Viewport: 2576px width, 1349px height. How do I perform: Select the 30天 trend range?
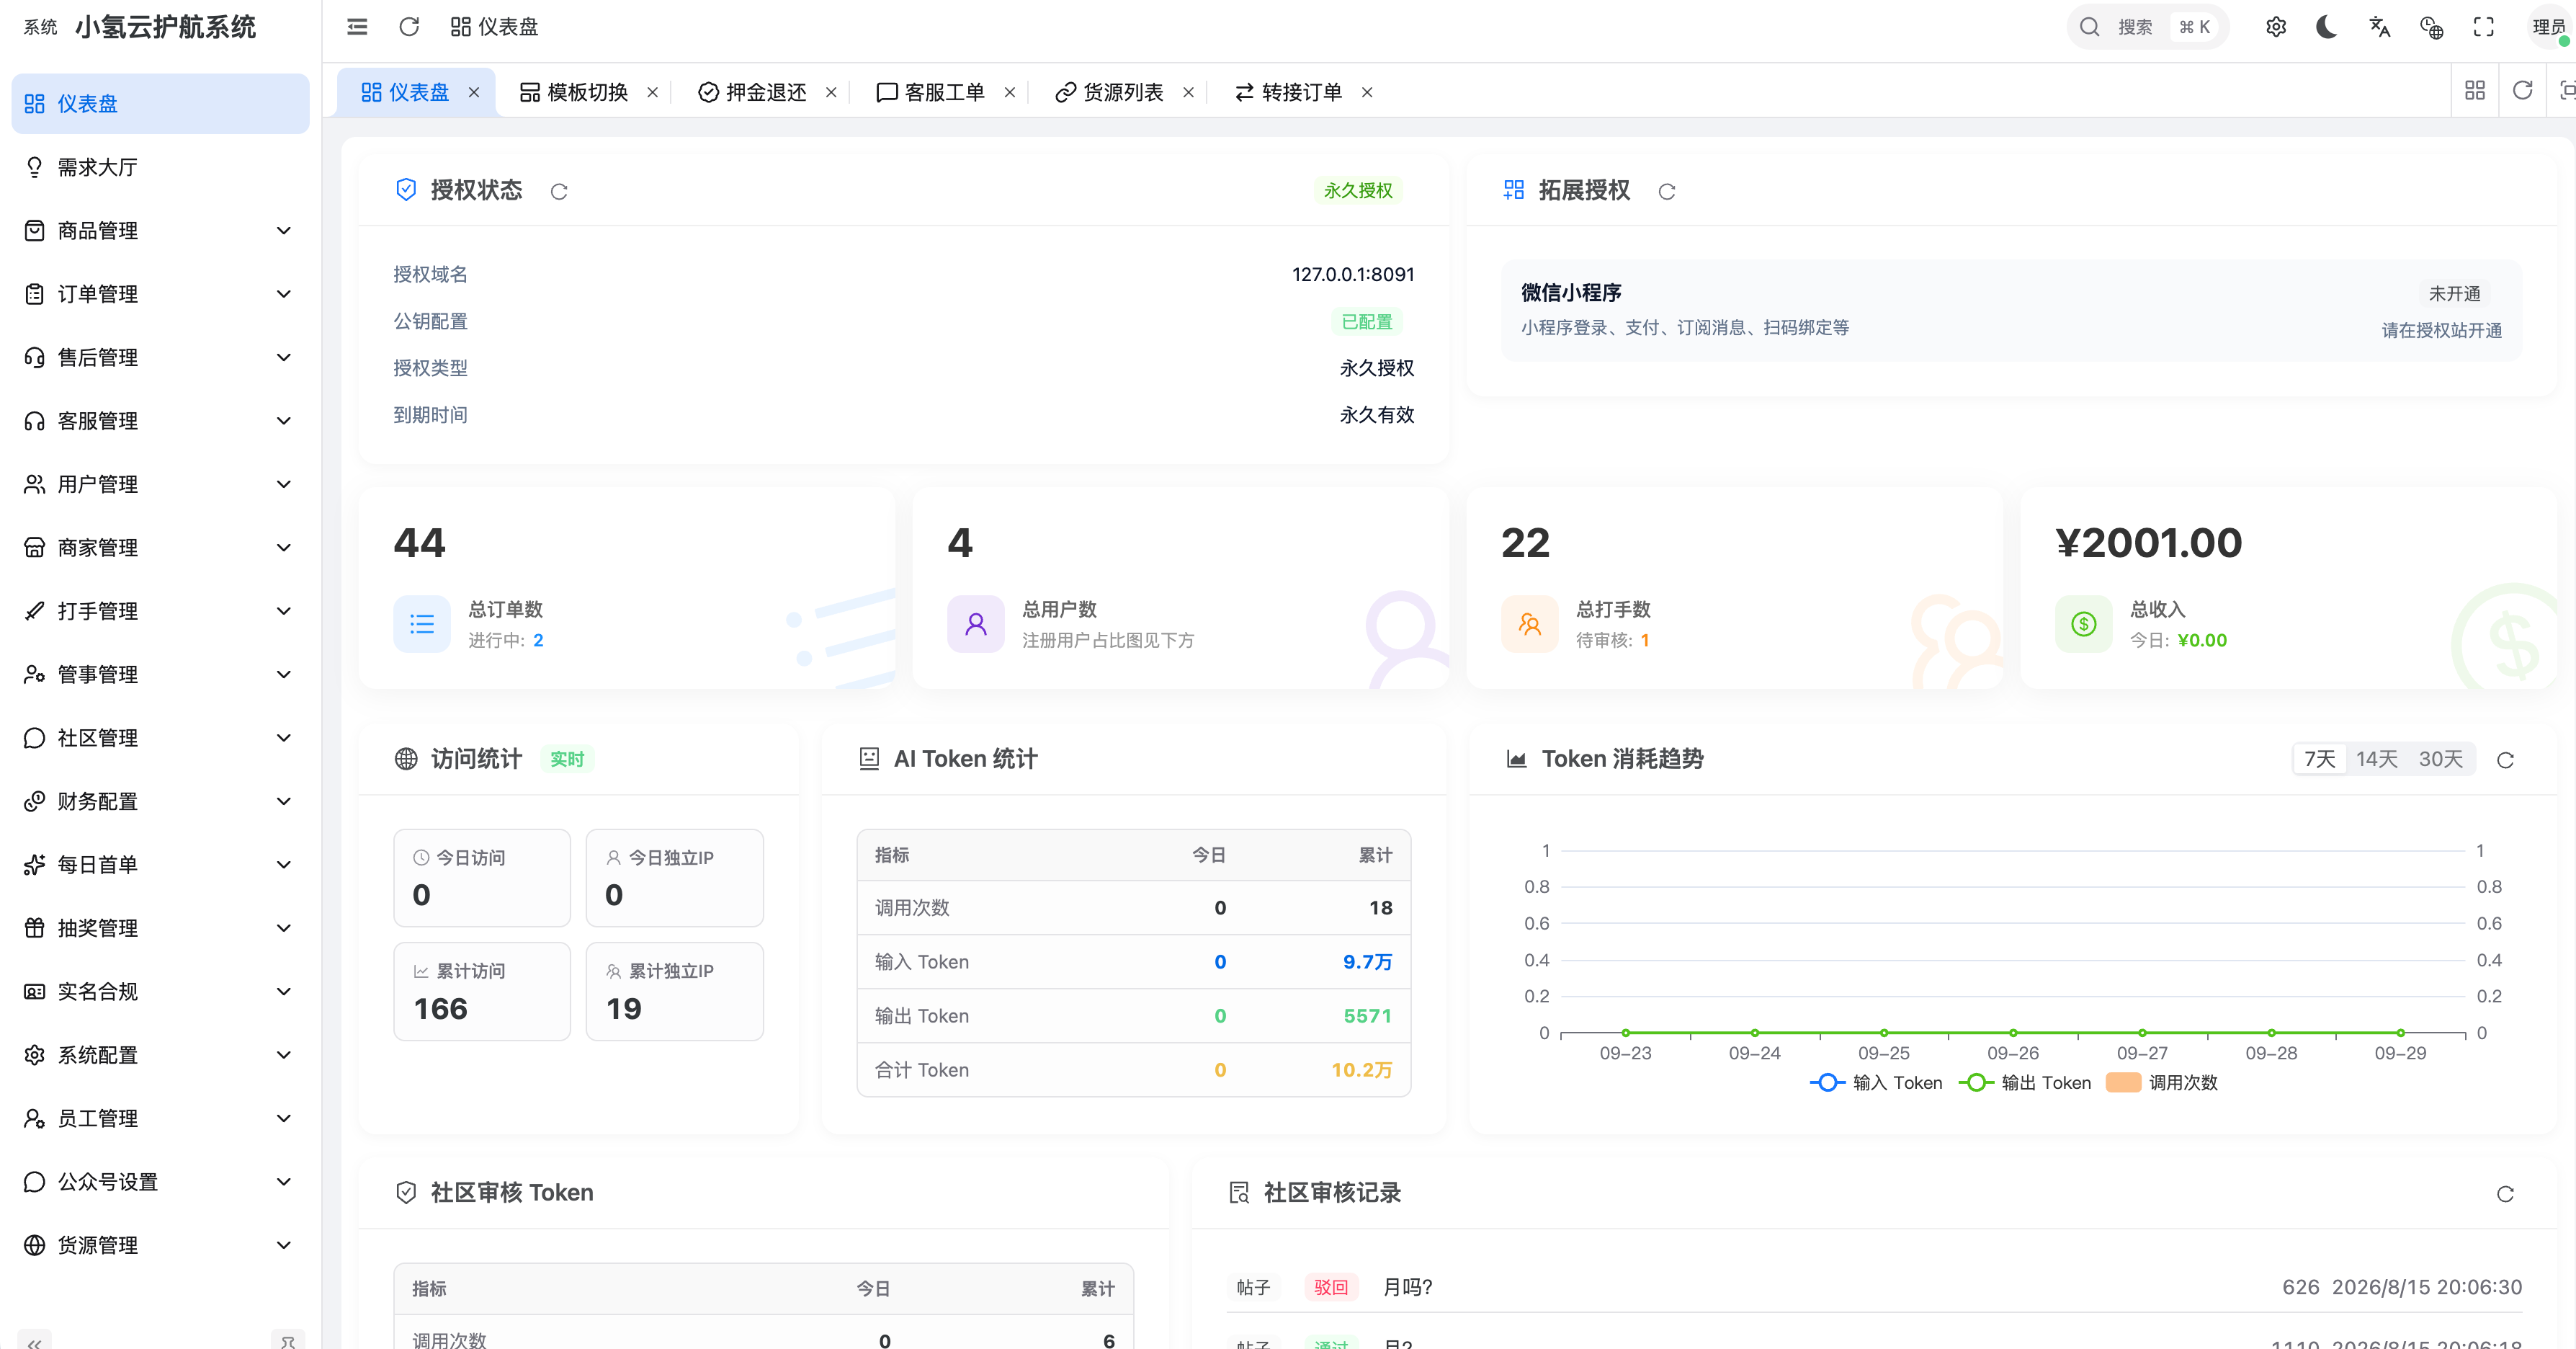[x=2441, y=759]
